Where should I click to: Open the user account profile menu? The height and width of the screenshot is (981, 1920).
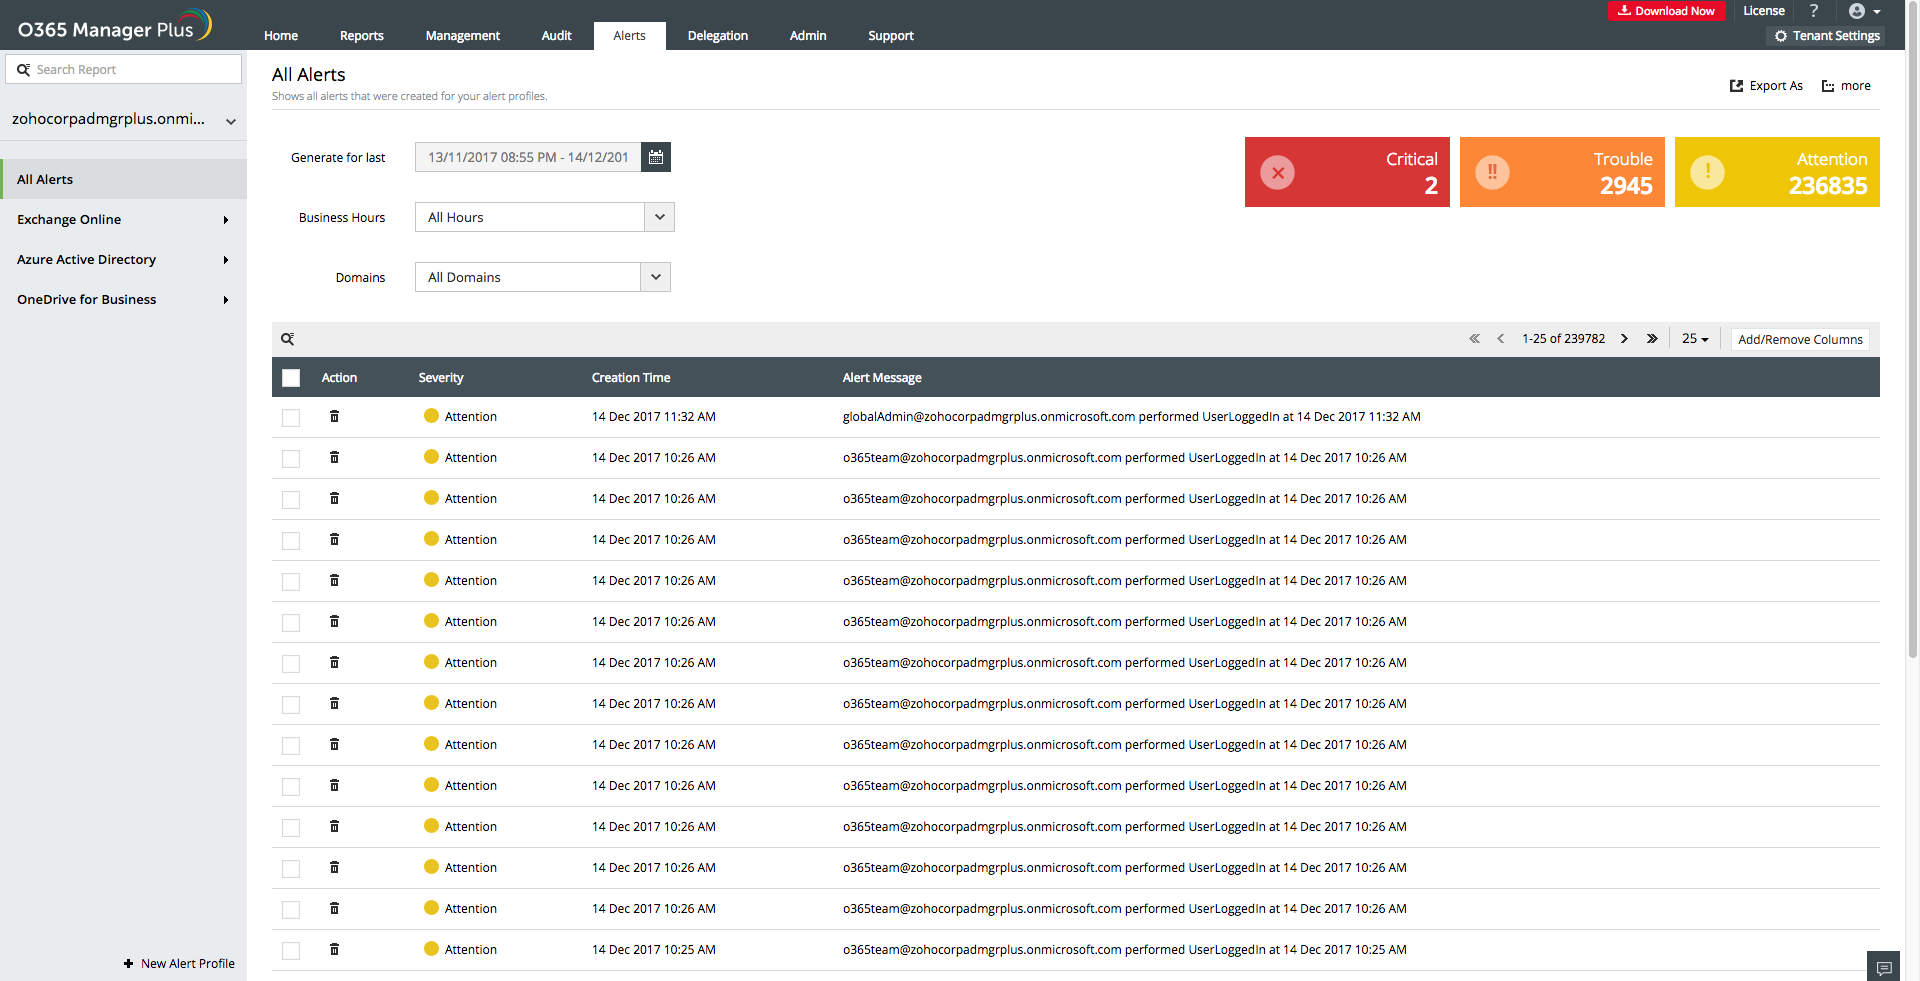tap(1863, 11)
